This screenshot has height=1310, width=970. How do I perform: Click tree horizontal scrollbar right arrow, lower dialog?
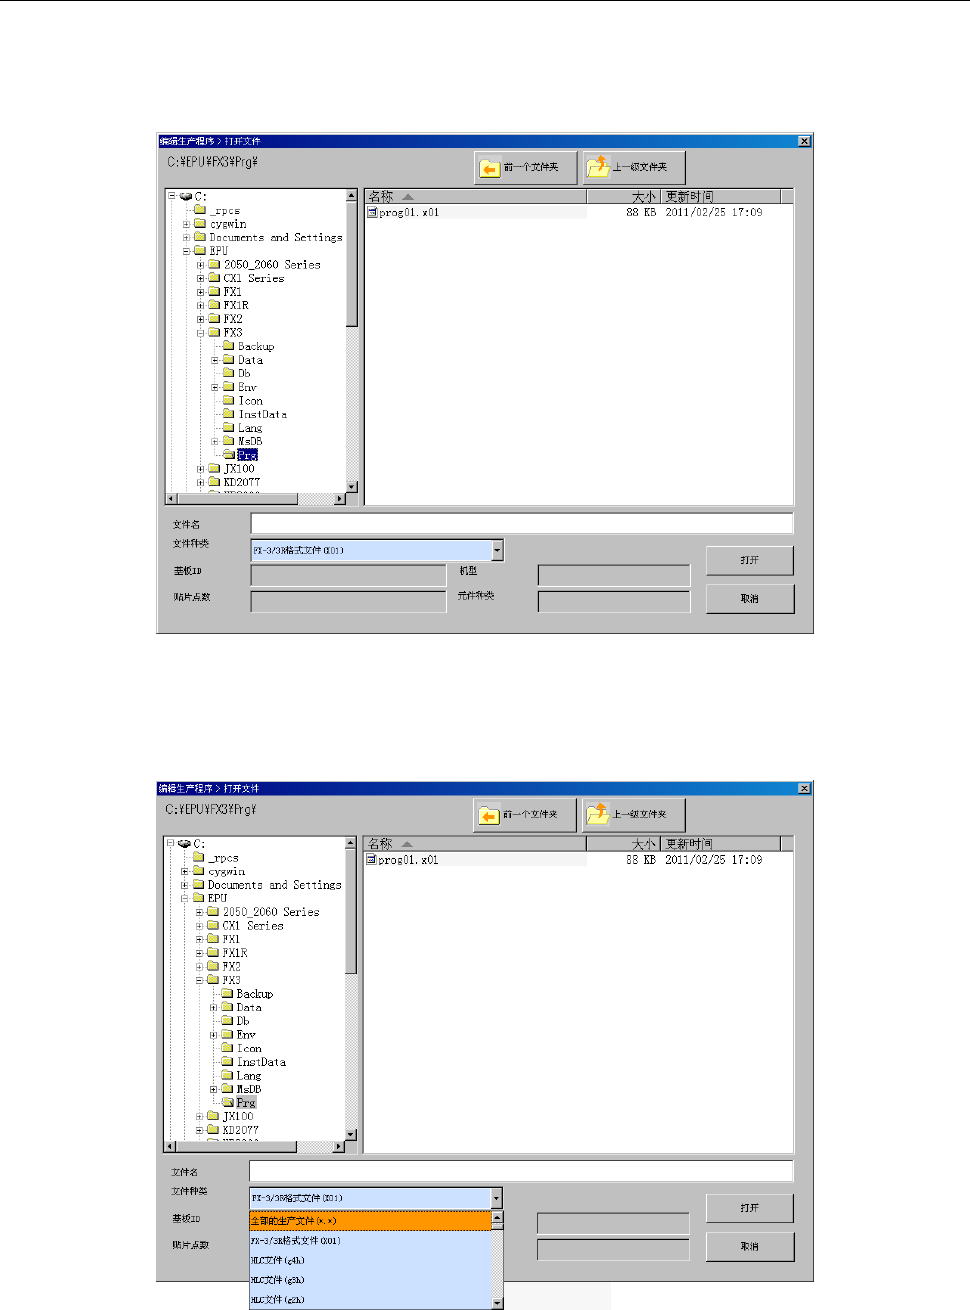(338, 1146)
